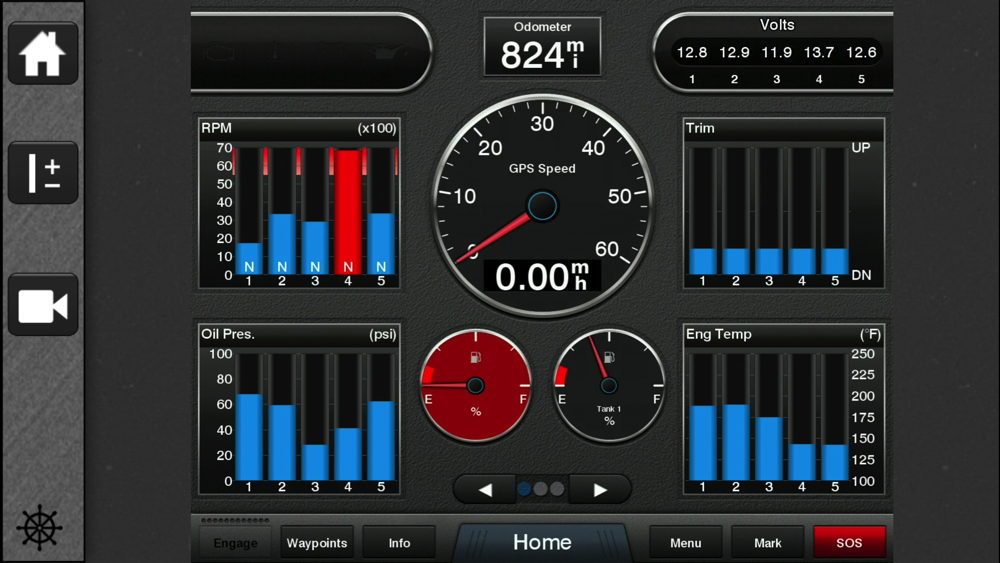
Task: Tap the 0.00 mph speed readout
Action: pos(541,277)
